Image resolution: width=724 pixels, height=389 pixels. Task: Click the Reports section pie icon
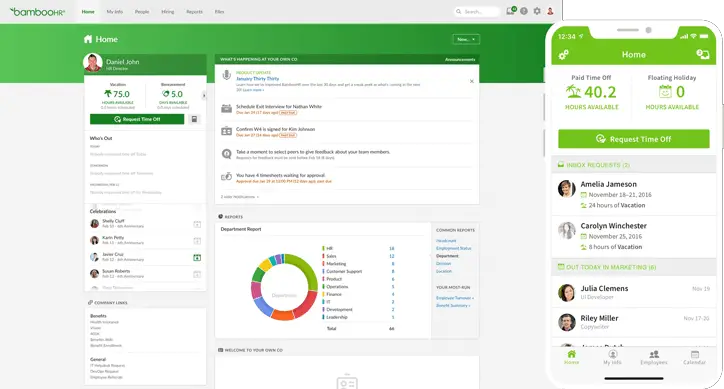[x=221, y=216]
